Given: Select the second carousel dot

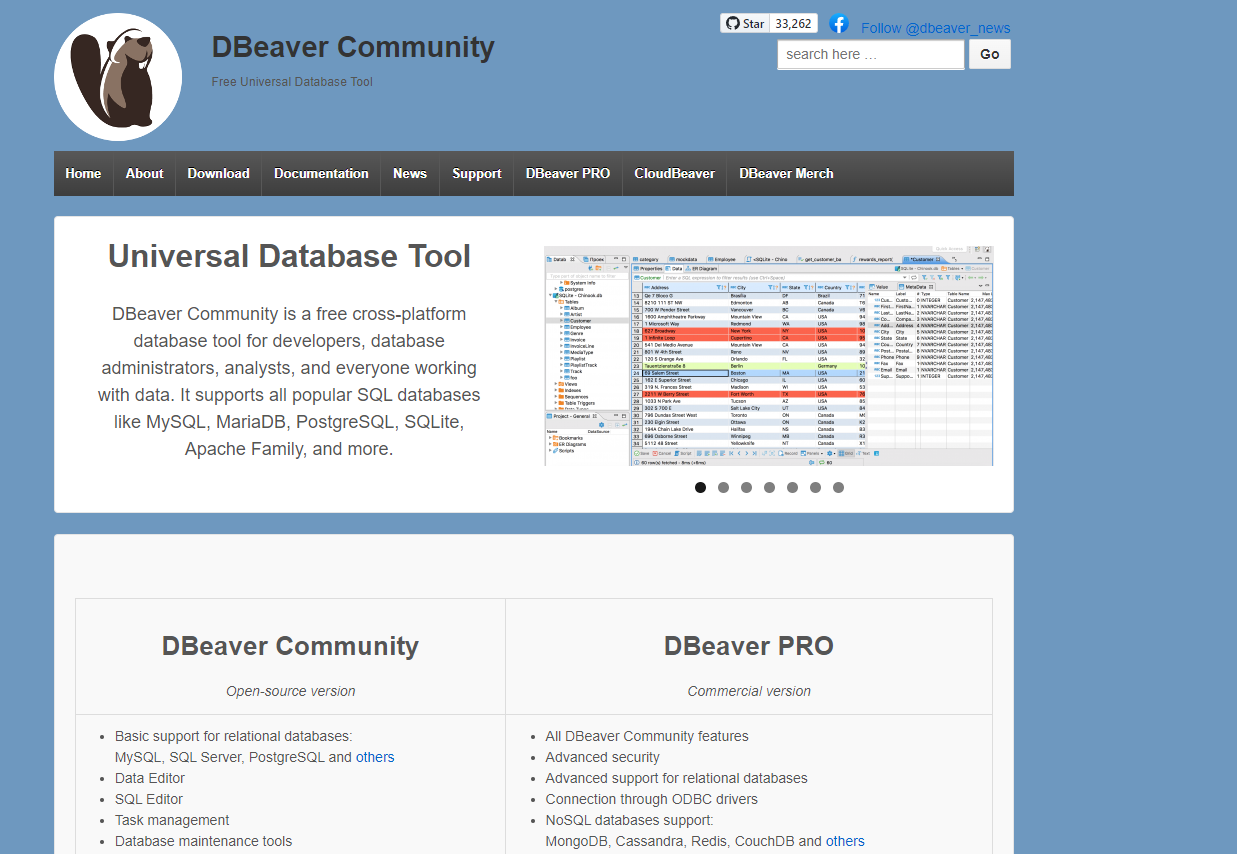Looking at the screenshot, I should [x=723, y=488].
